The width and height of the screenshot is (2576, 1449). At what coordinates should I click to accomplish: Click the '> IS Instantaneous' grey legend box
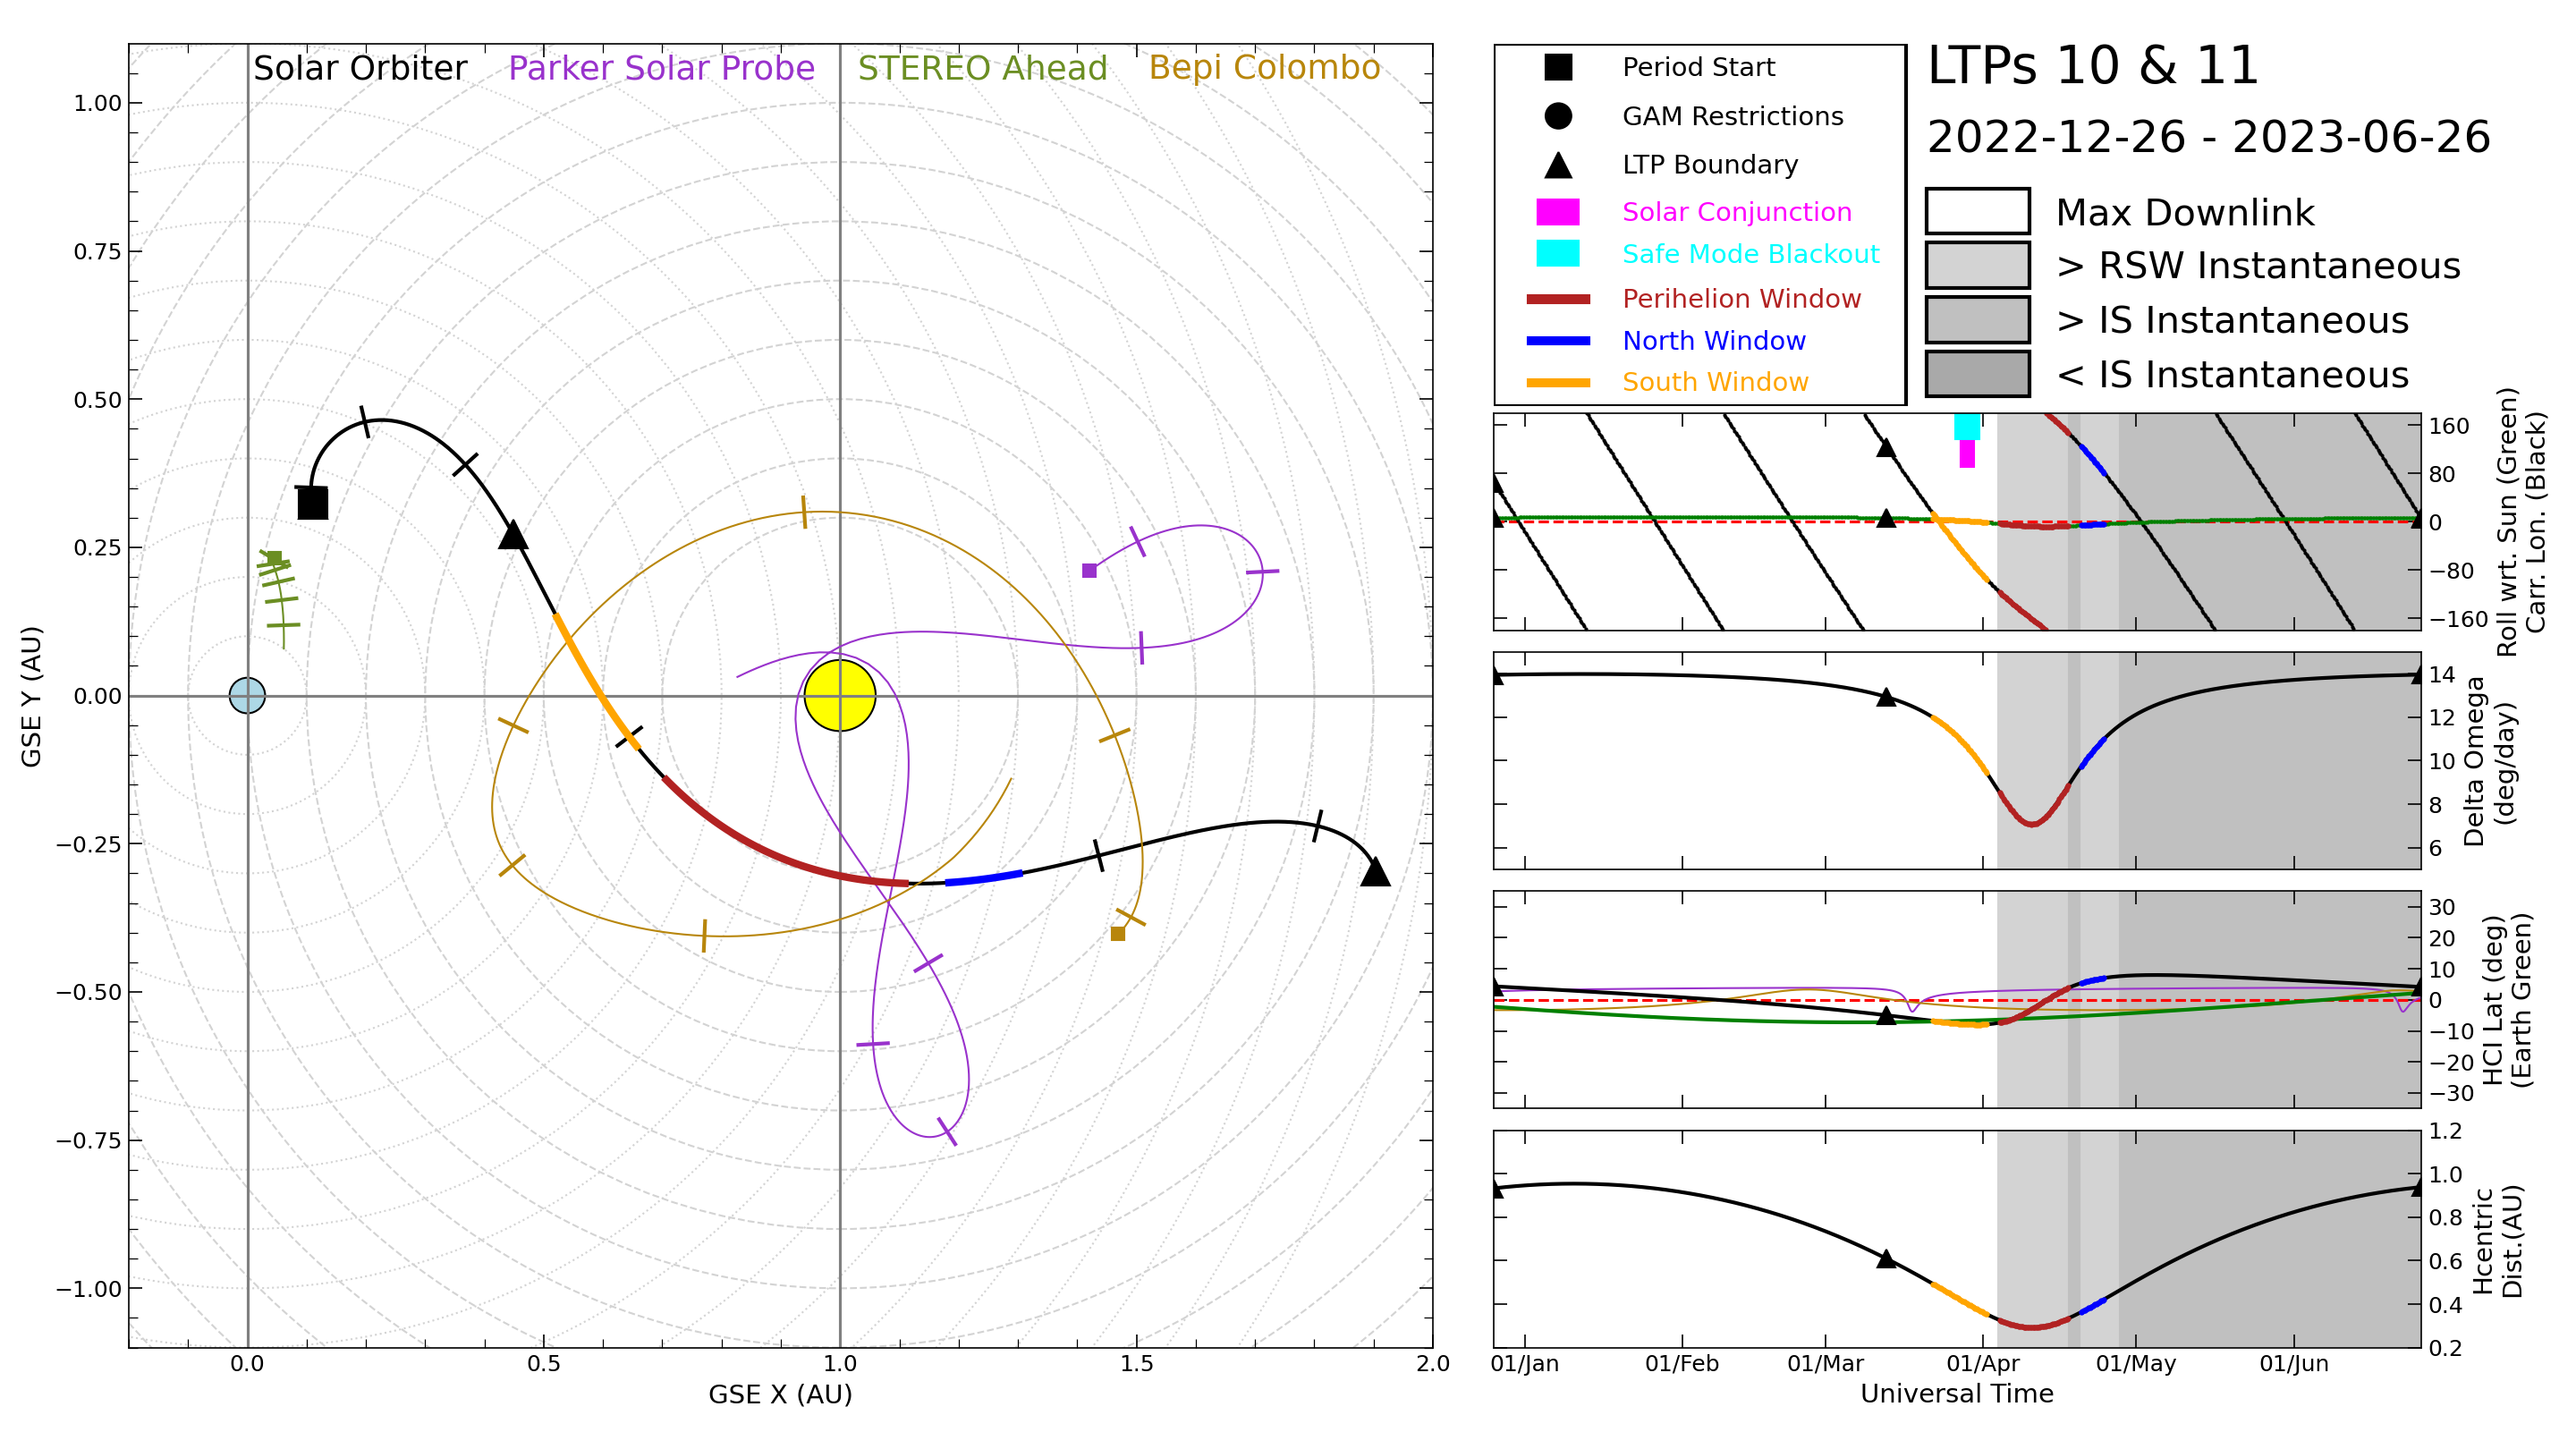click(1977, 320)
